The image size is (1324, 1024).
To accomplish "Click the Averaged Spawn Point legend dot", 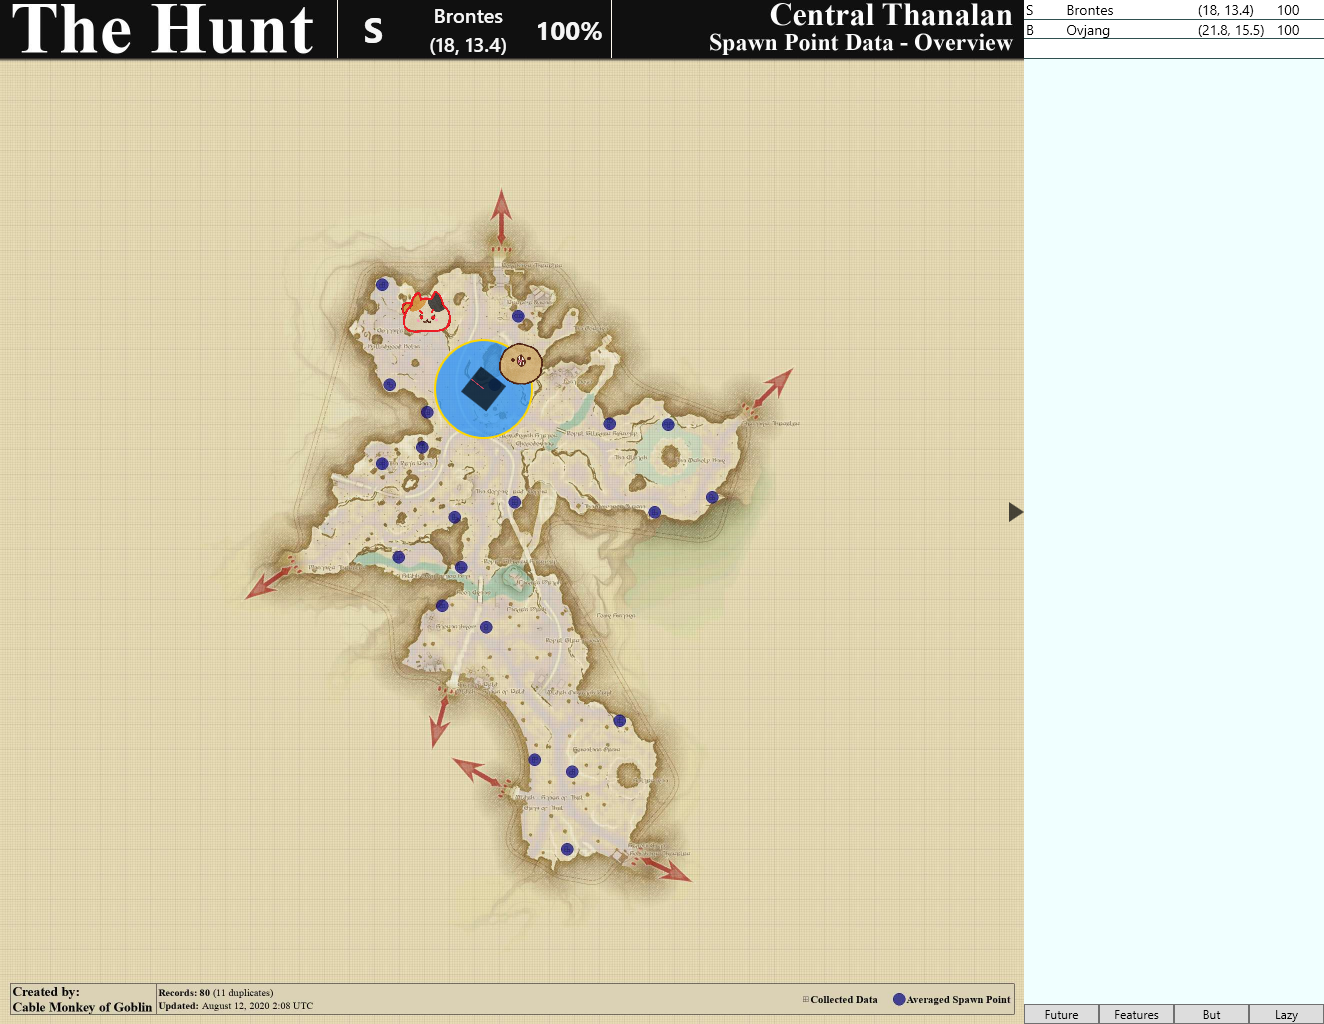I will [899, 999].
